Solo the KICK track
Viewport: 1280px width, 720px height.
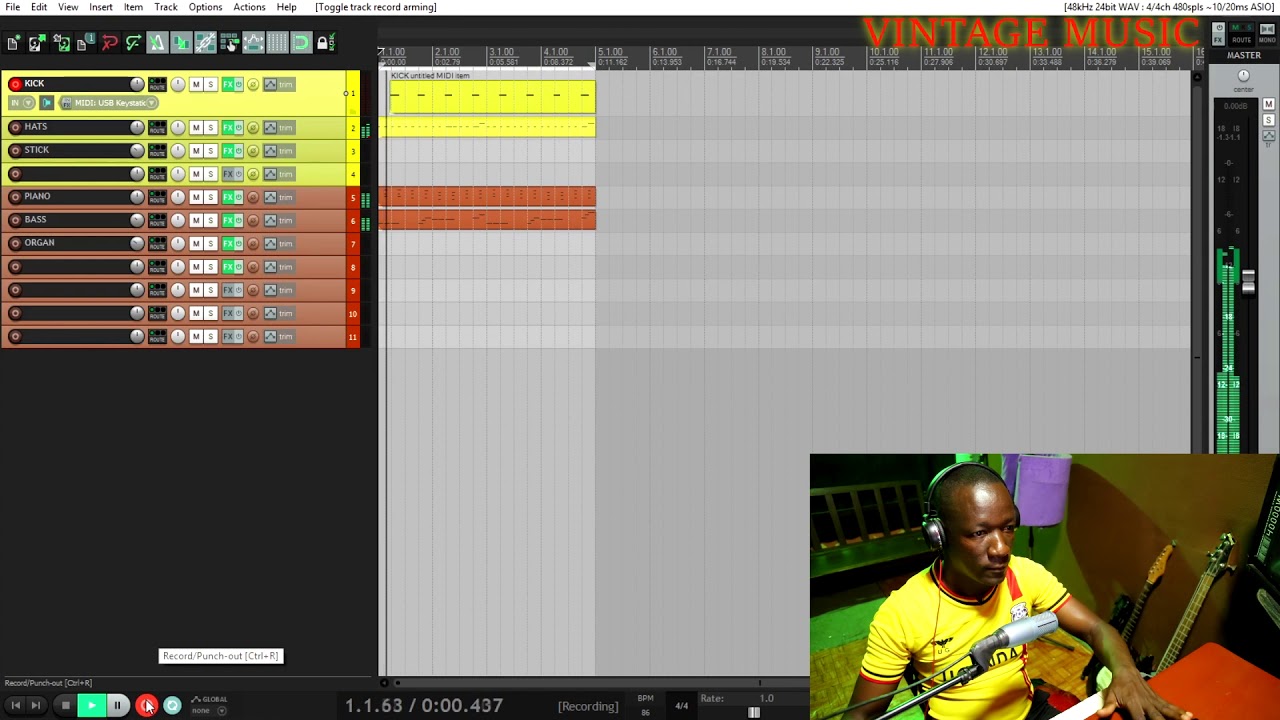(210, 85)
